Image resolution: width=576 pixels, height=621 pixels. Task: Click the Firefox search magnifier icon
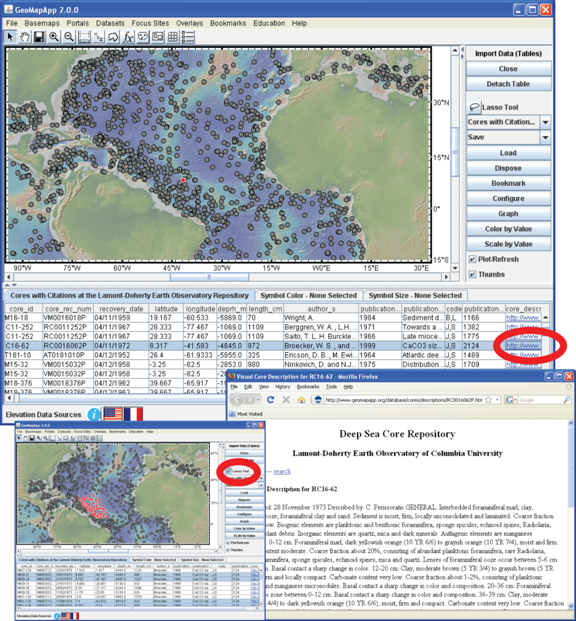click(567, 400)
